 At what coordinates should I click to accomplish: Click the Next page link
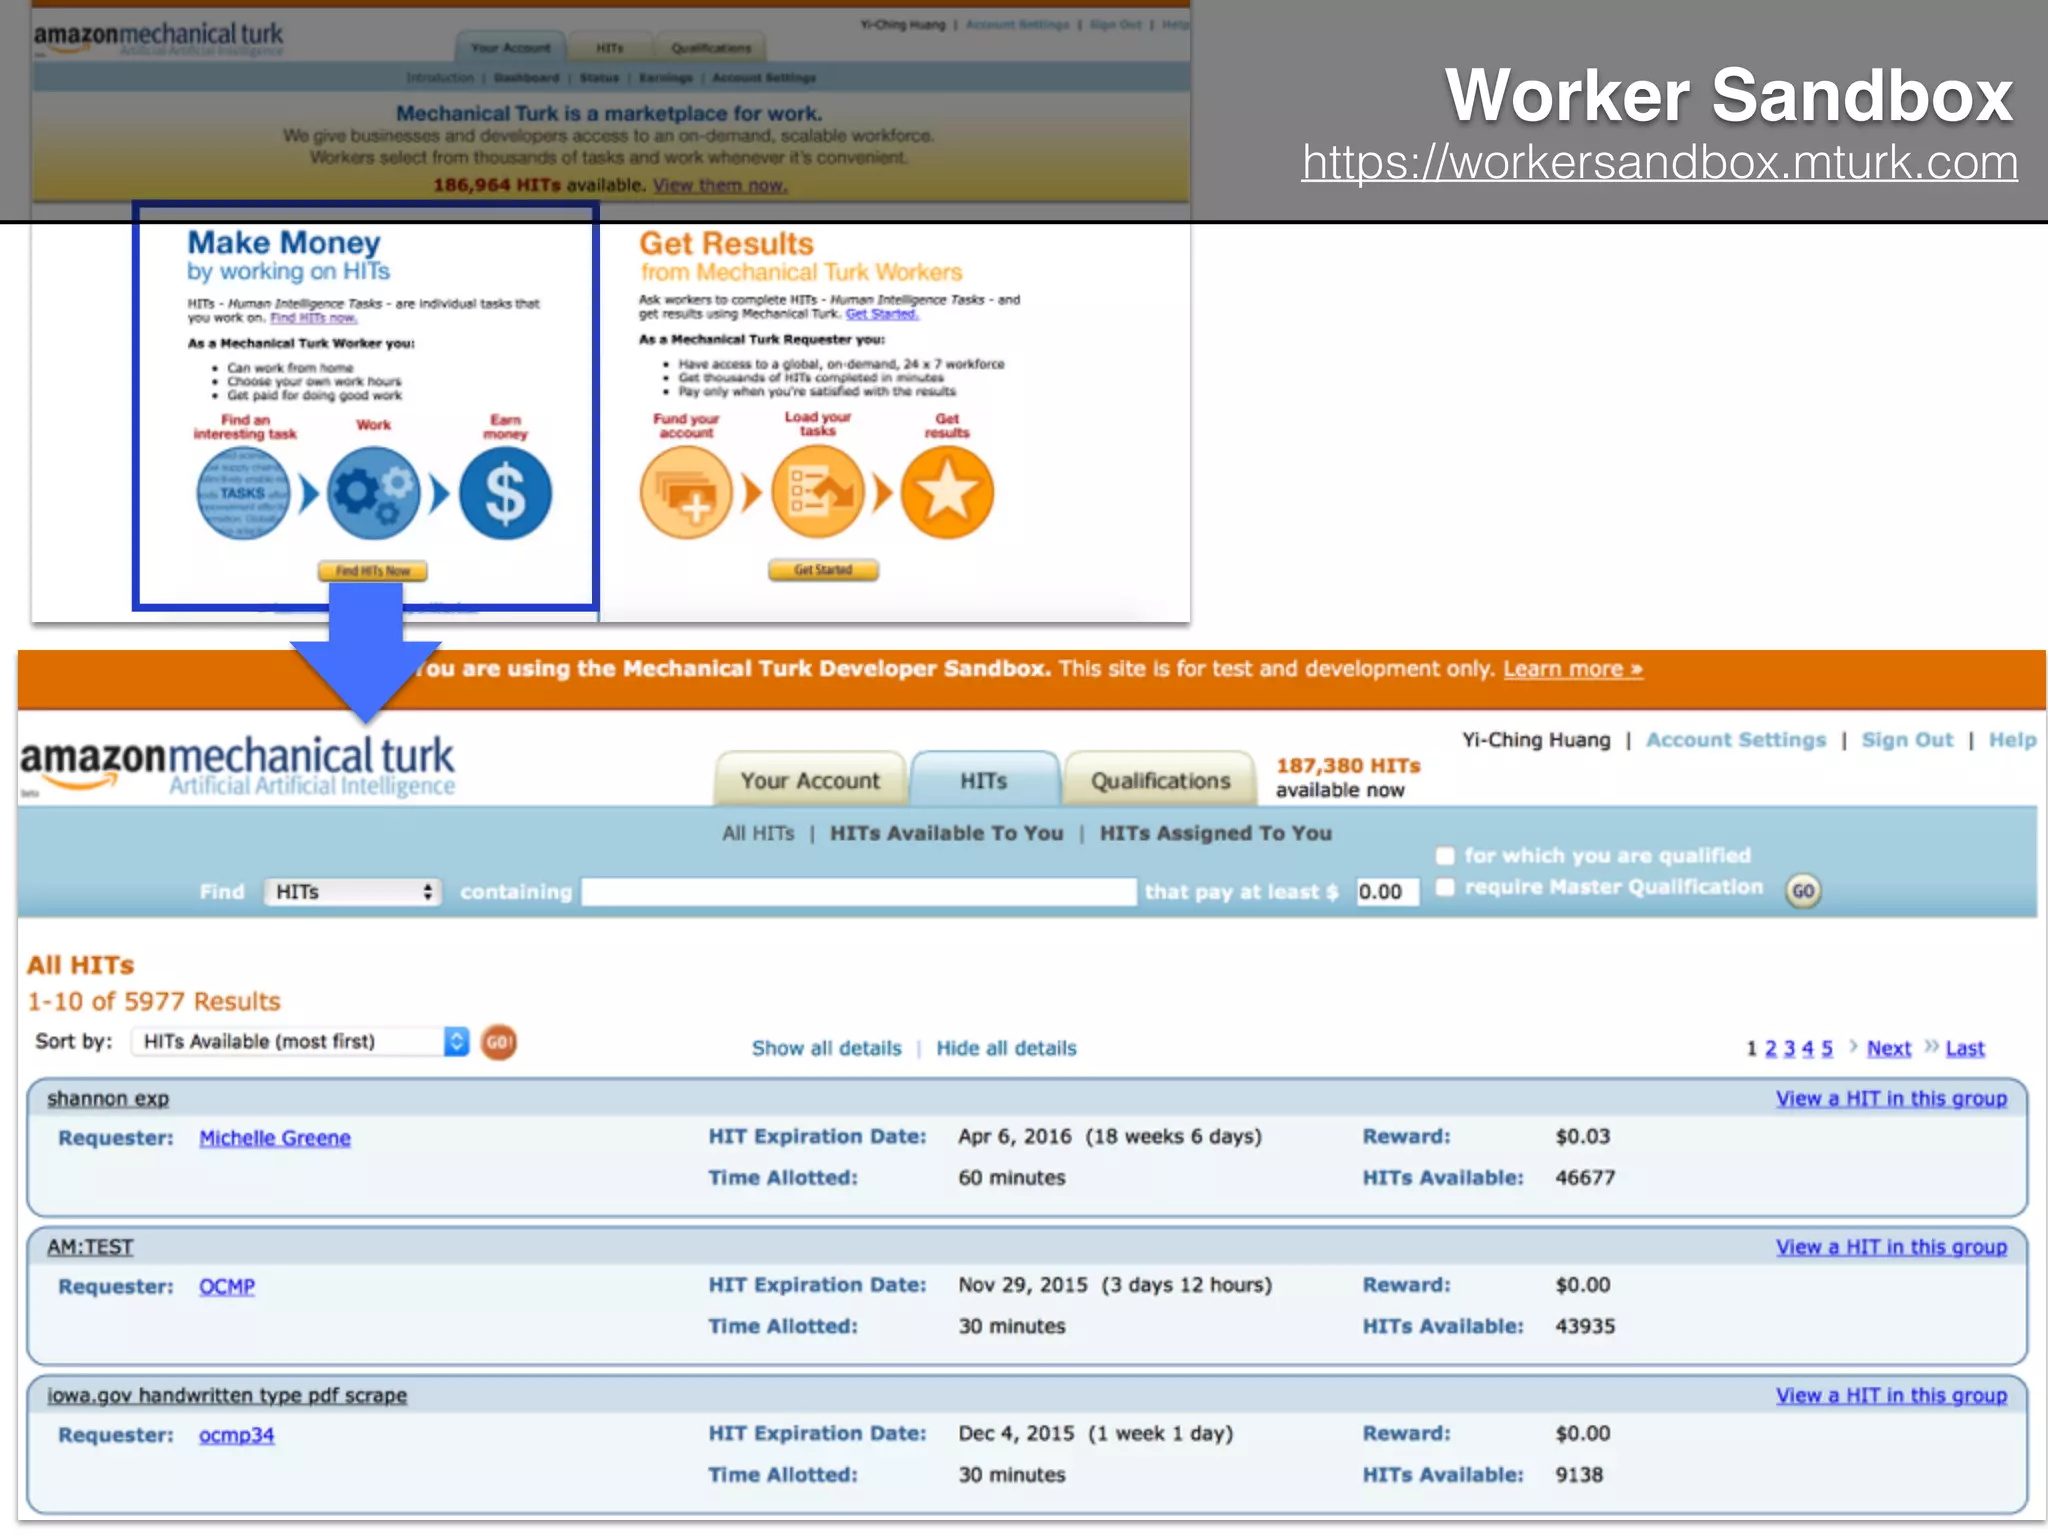(x=1888, y=1048)
